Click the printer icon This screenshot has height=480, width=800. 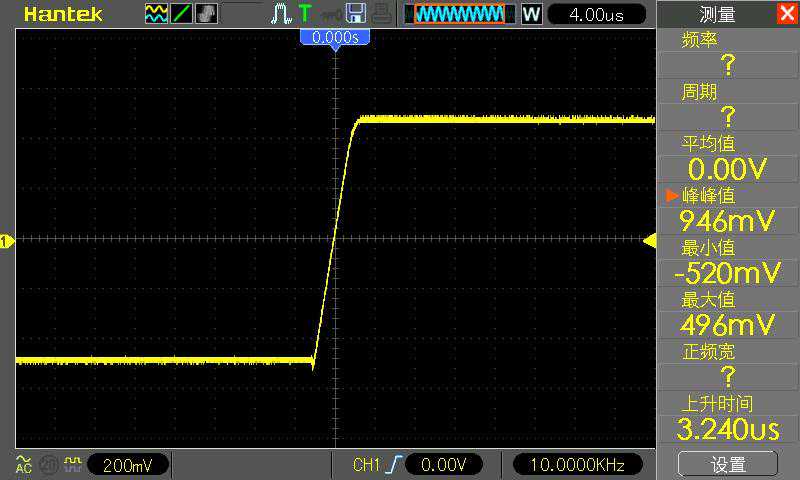(x=380, y=14)
